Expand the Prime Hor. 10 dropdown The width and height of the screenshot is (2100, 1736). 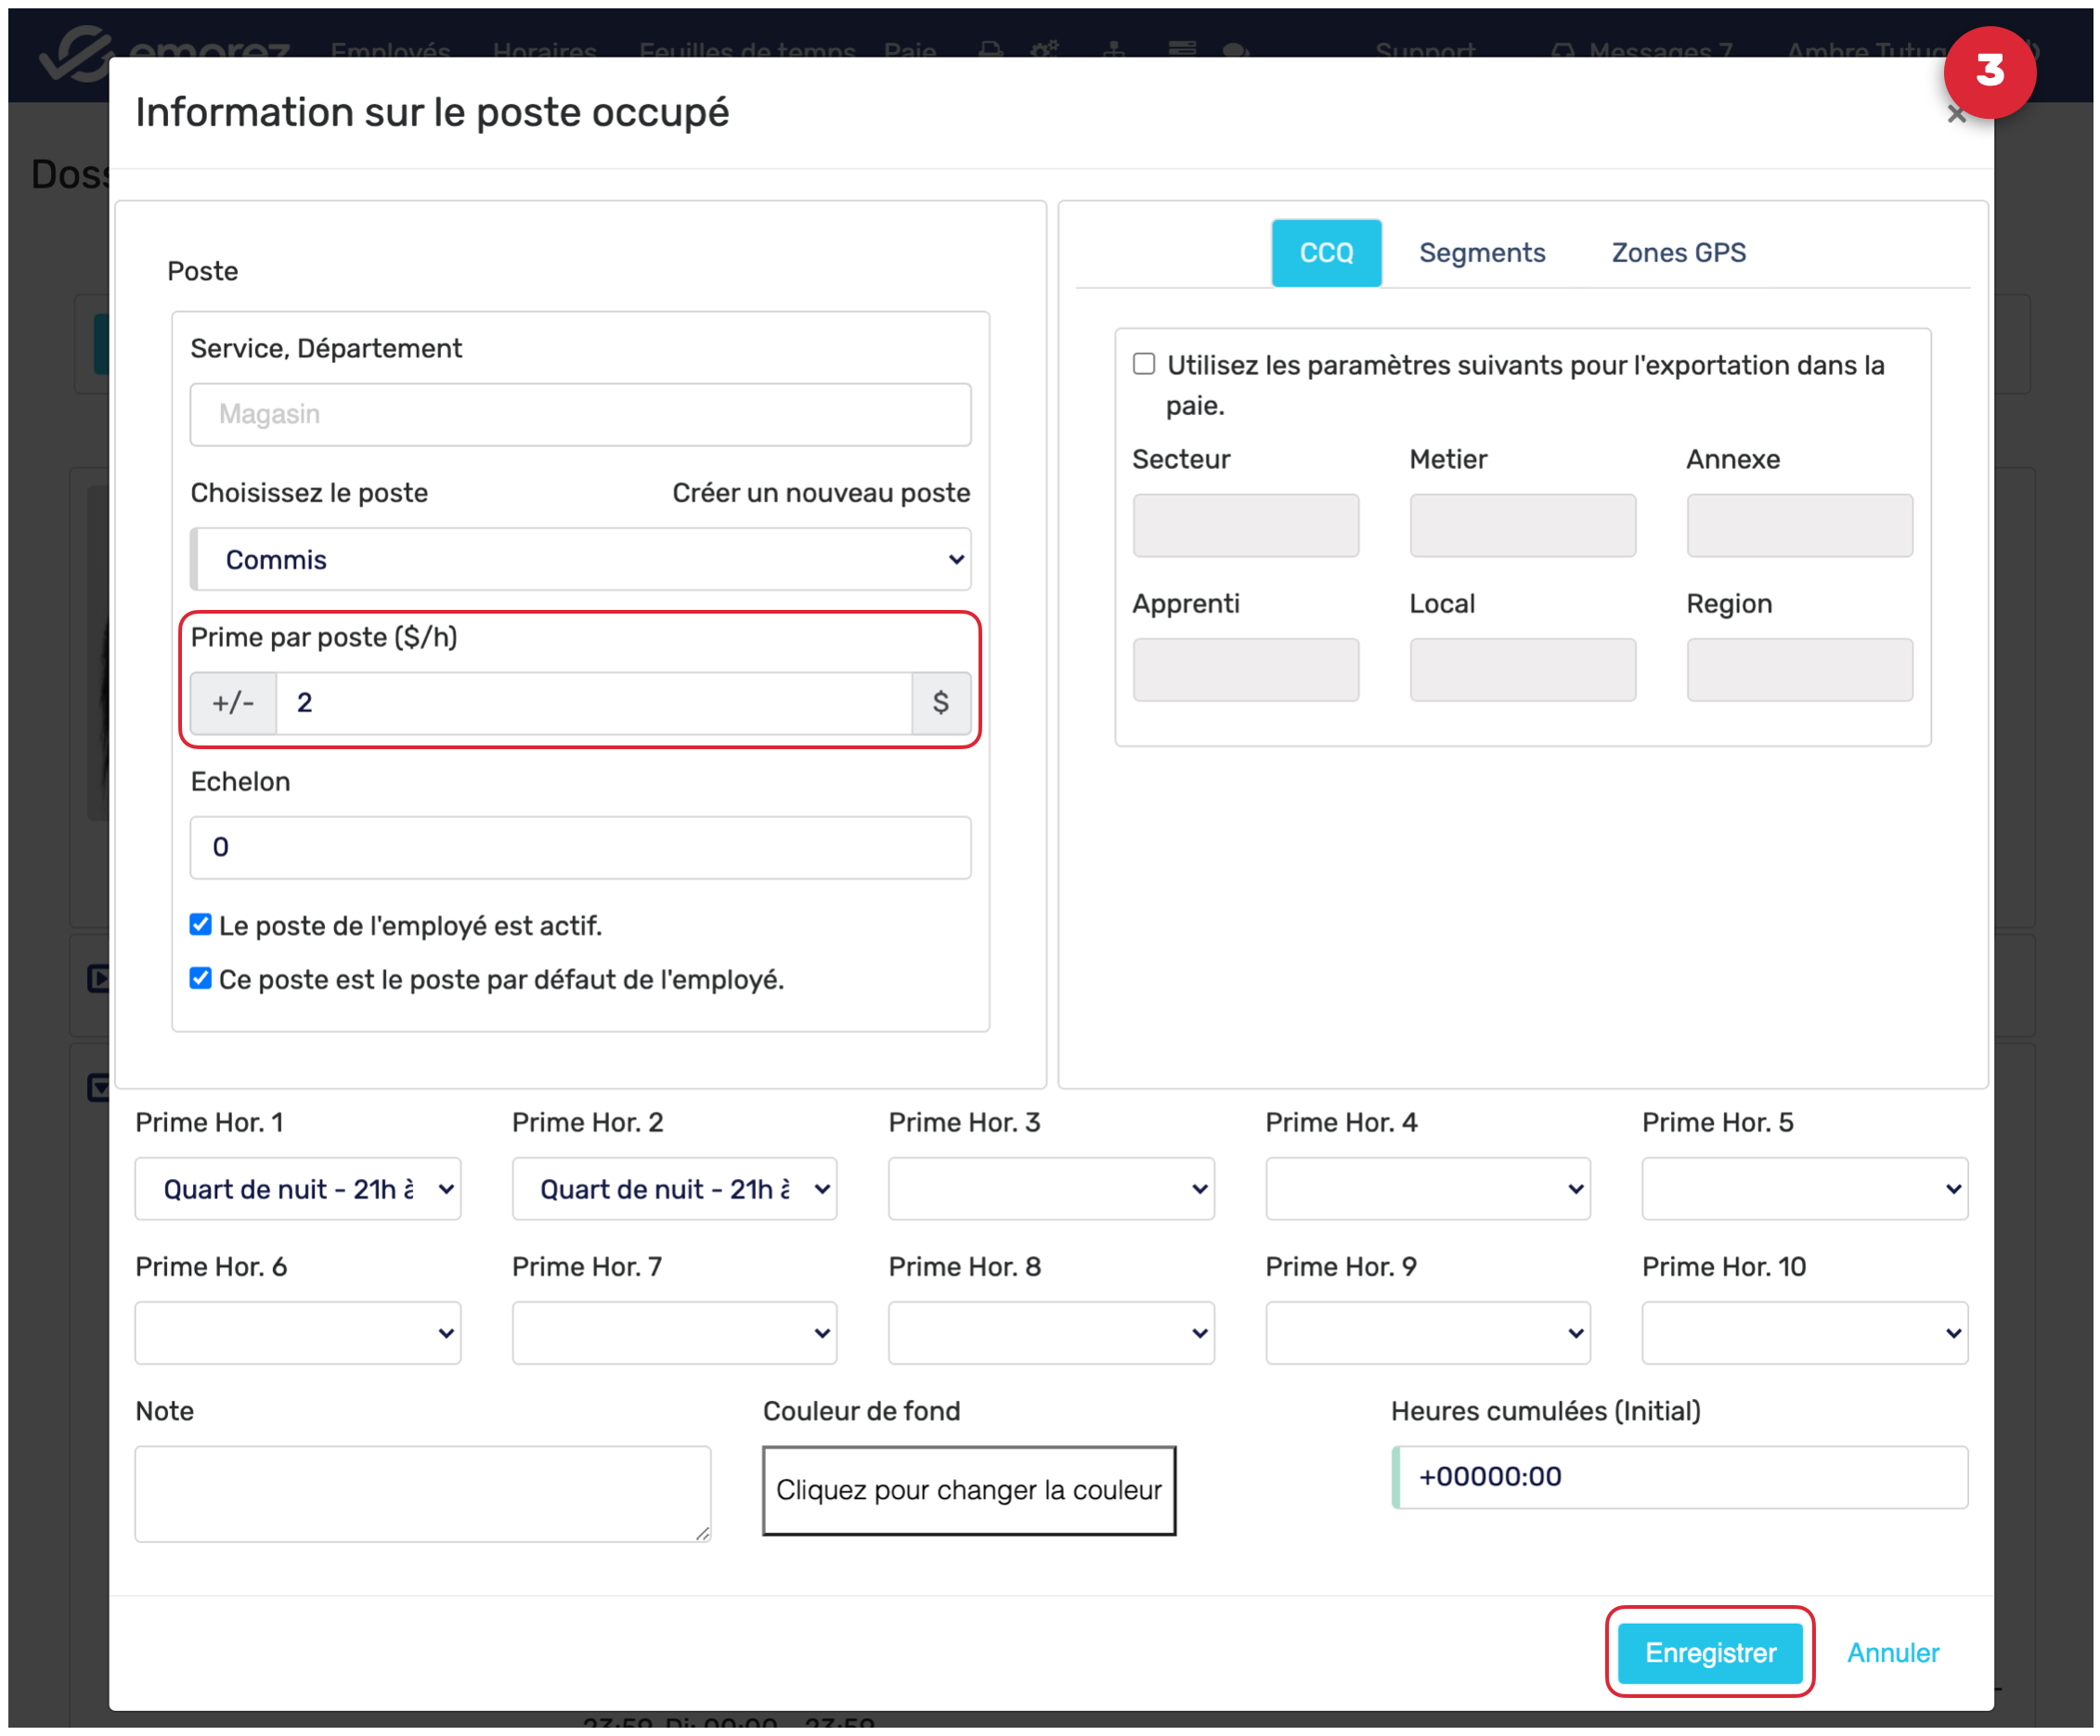point(1804,1333)
